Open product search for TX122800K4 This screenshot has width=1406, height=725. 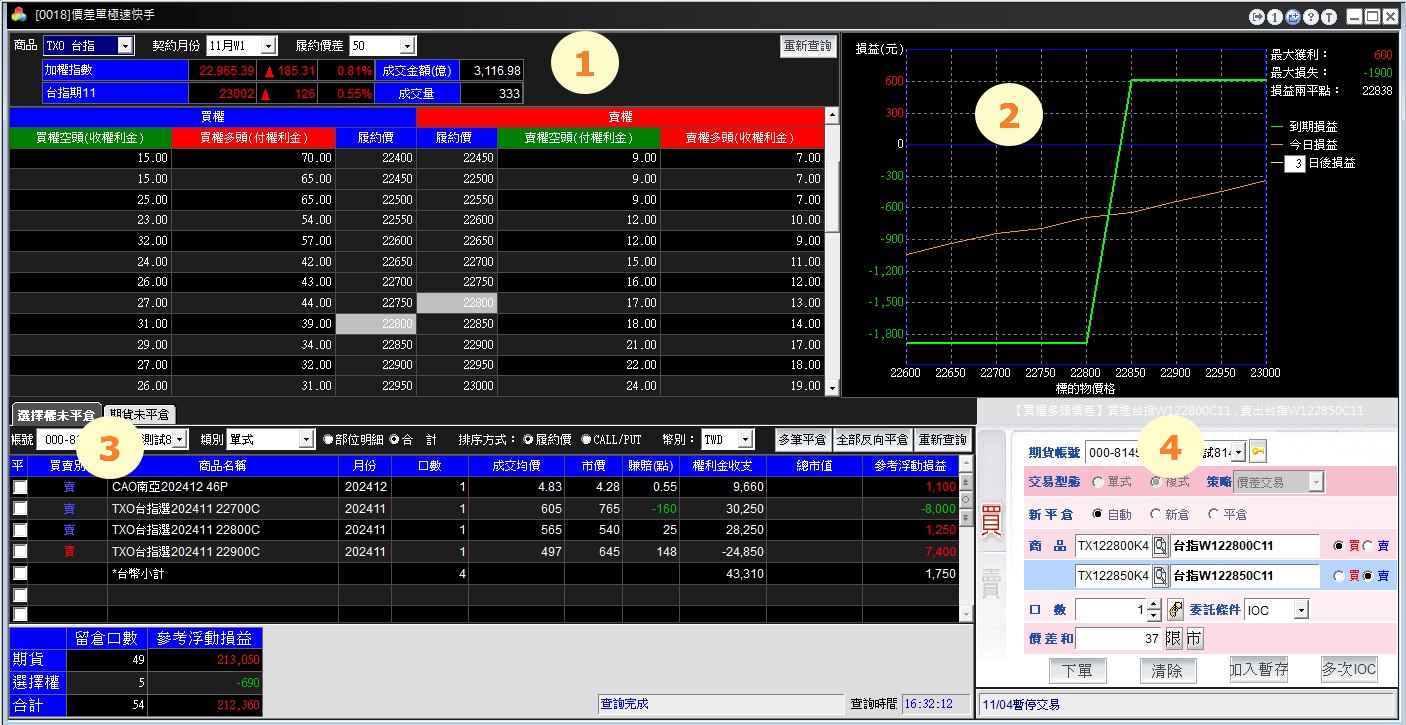pyautogui.click(x=1160, y=546)
